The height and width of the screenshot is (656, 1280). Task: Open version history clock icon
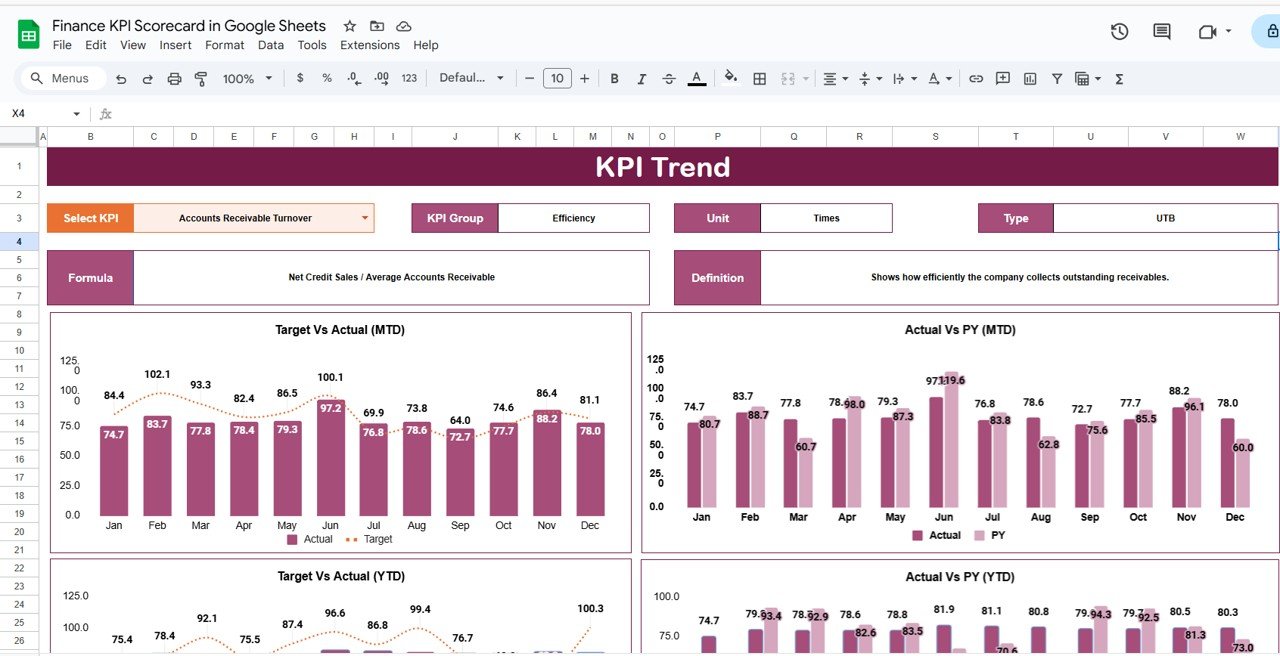tap(1119, 32)
